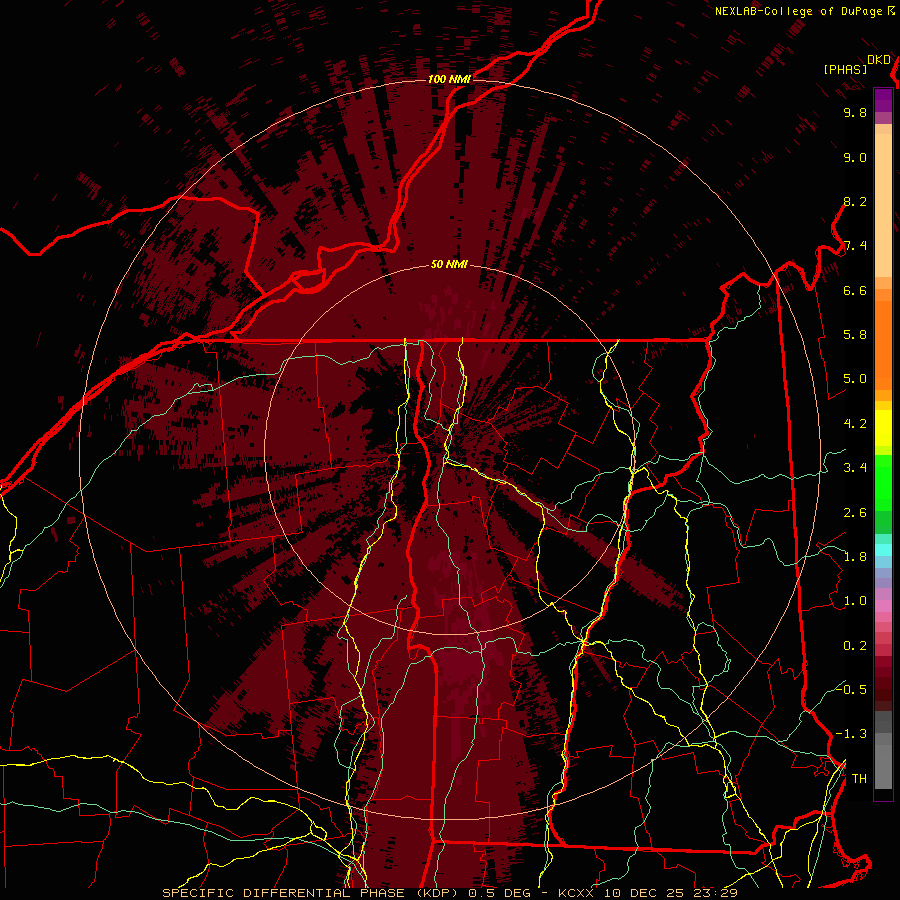Click the 100 NMI range ring label
The width and height of the screenshot is (900, 900).
(449, 79)
